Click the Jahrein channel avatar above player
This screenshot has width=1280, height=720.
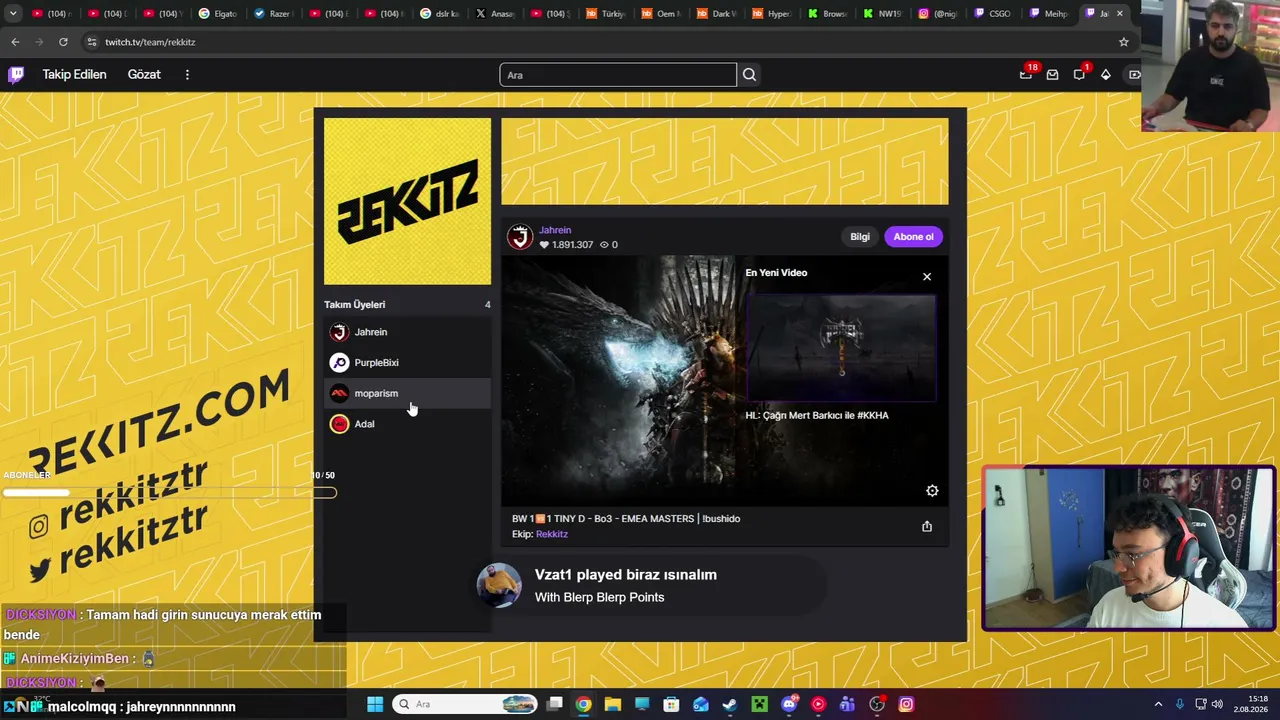click(x=520, y=237)
